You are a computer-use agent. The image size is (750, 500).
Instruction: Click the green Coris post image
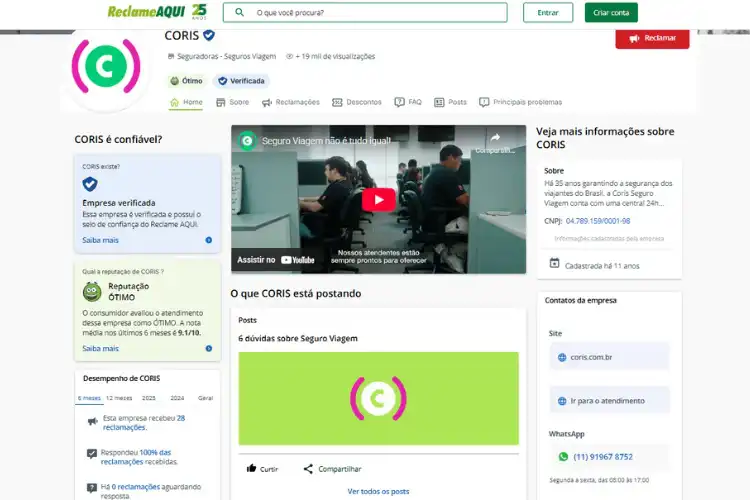pos(378,399)
